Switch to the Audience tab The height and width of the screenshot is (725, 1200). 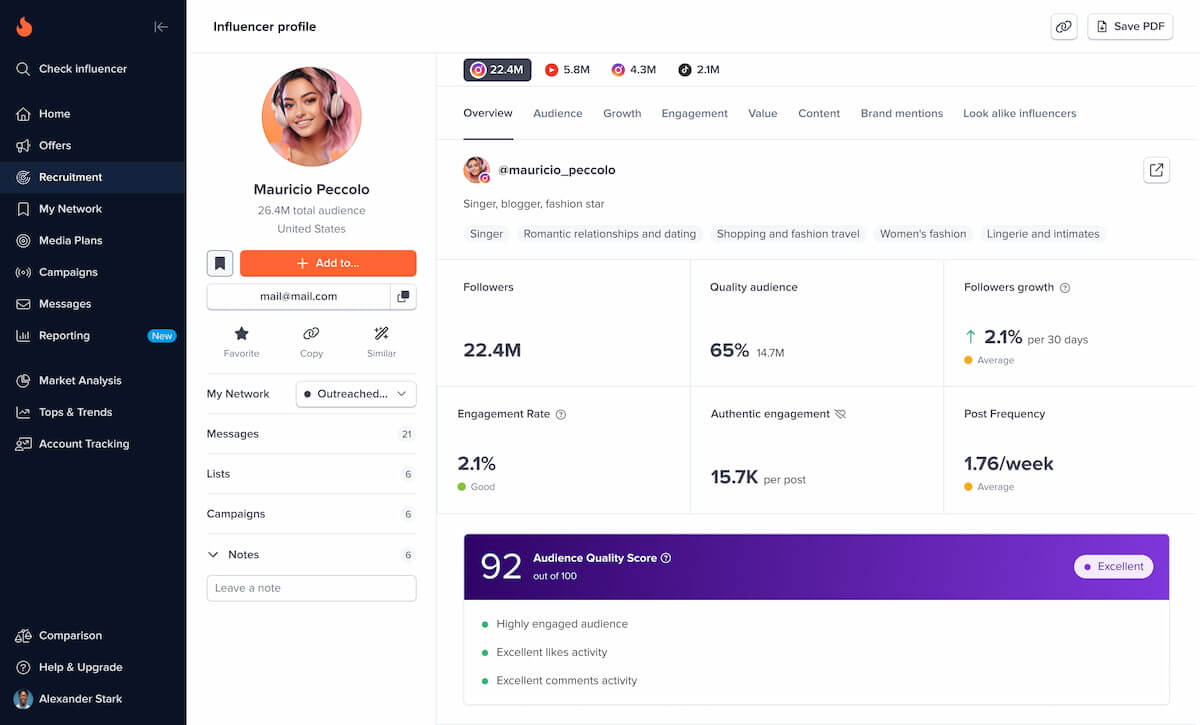click(557, 113)
